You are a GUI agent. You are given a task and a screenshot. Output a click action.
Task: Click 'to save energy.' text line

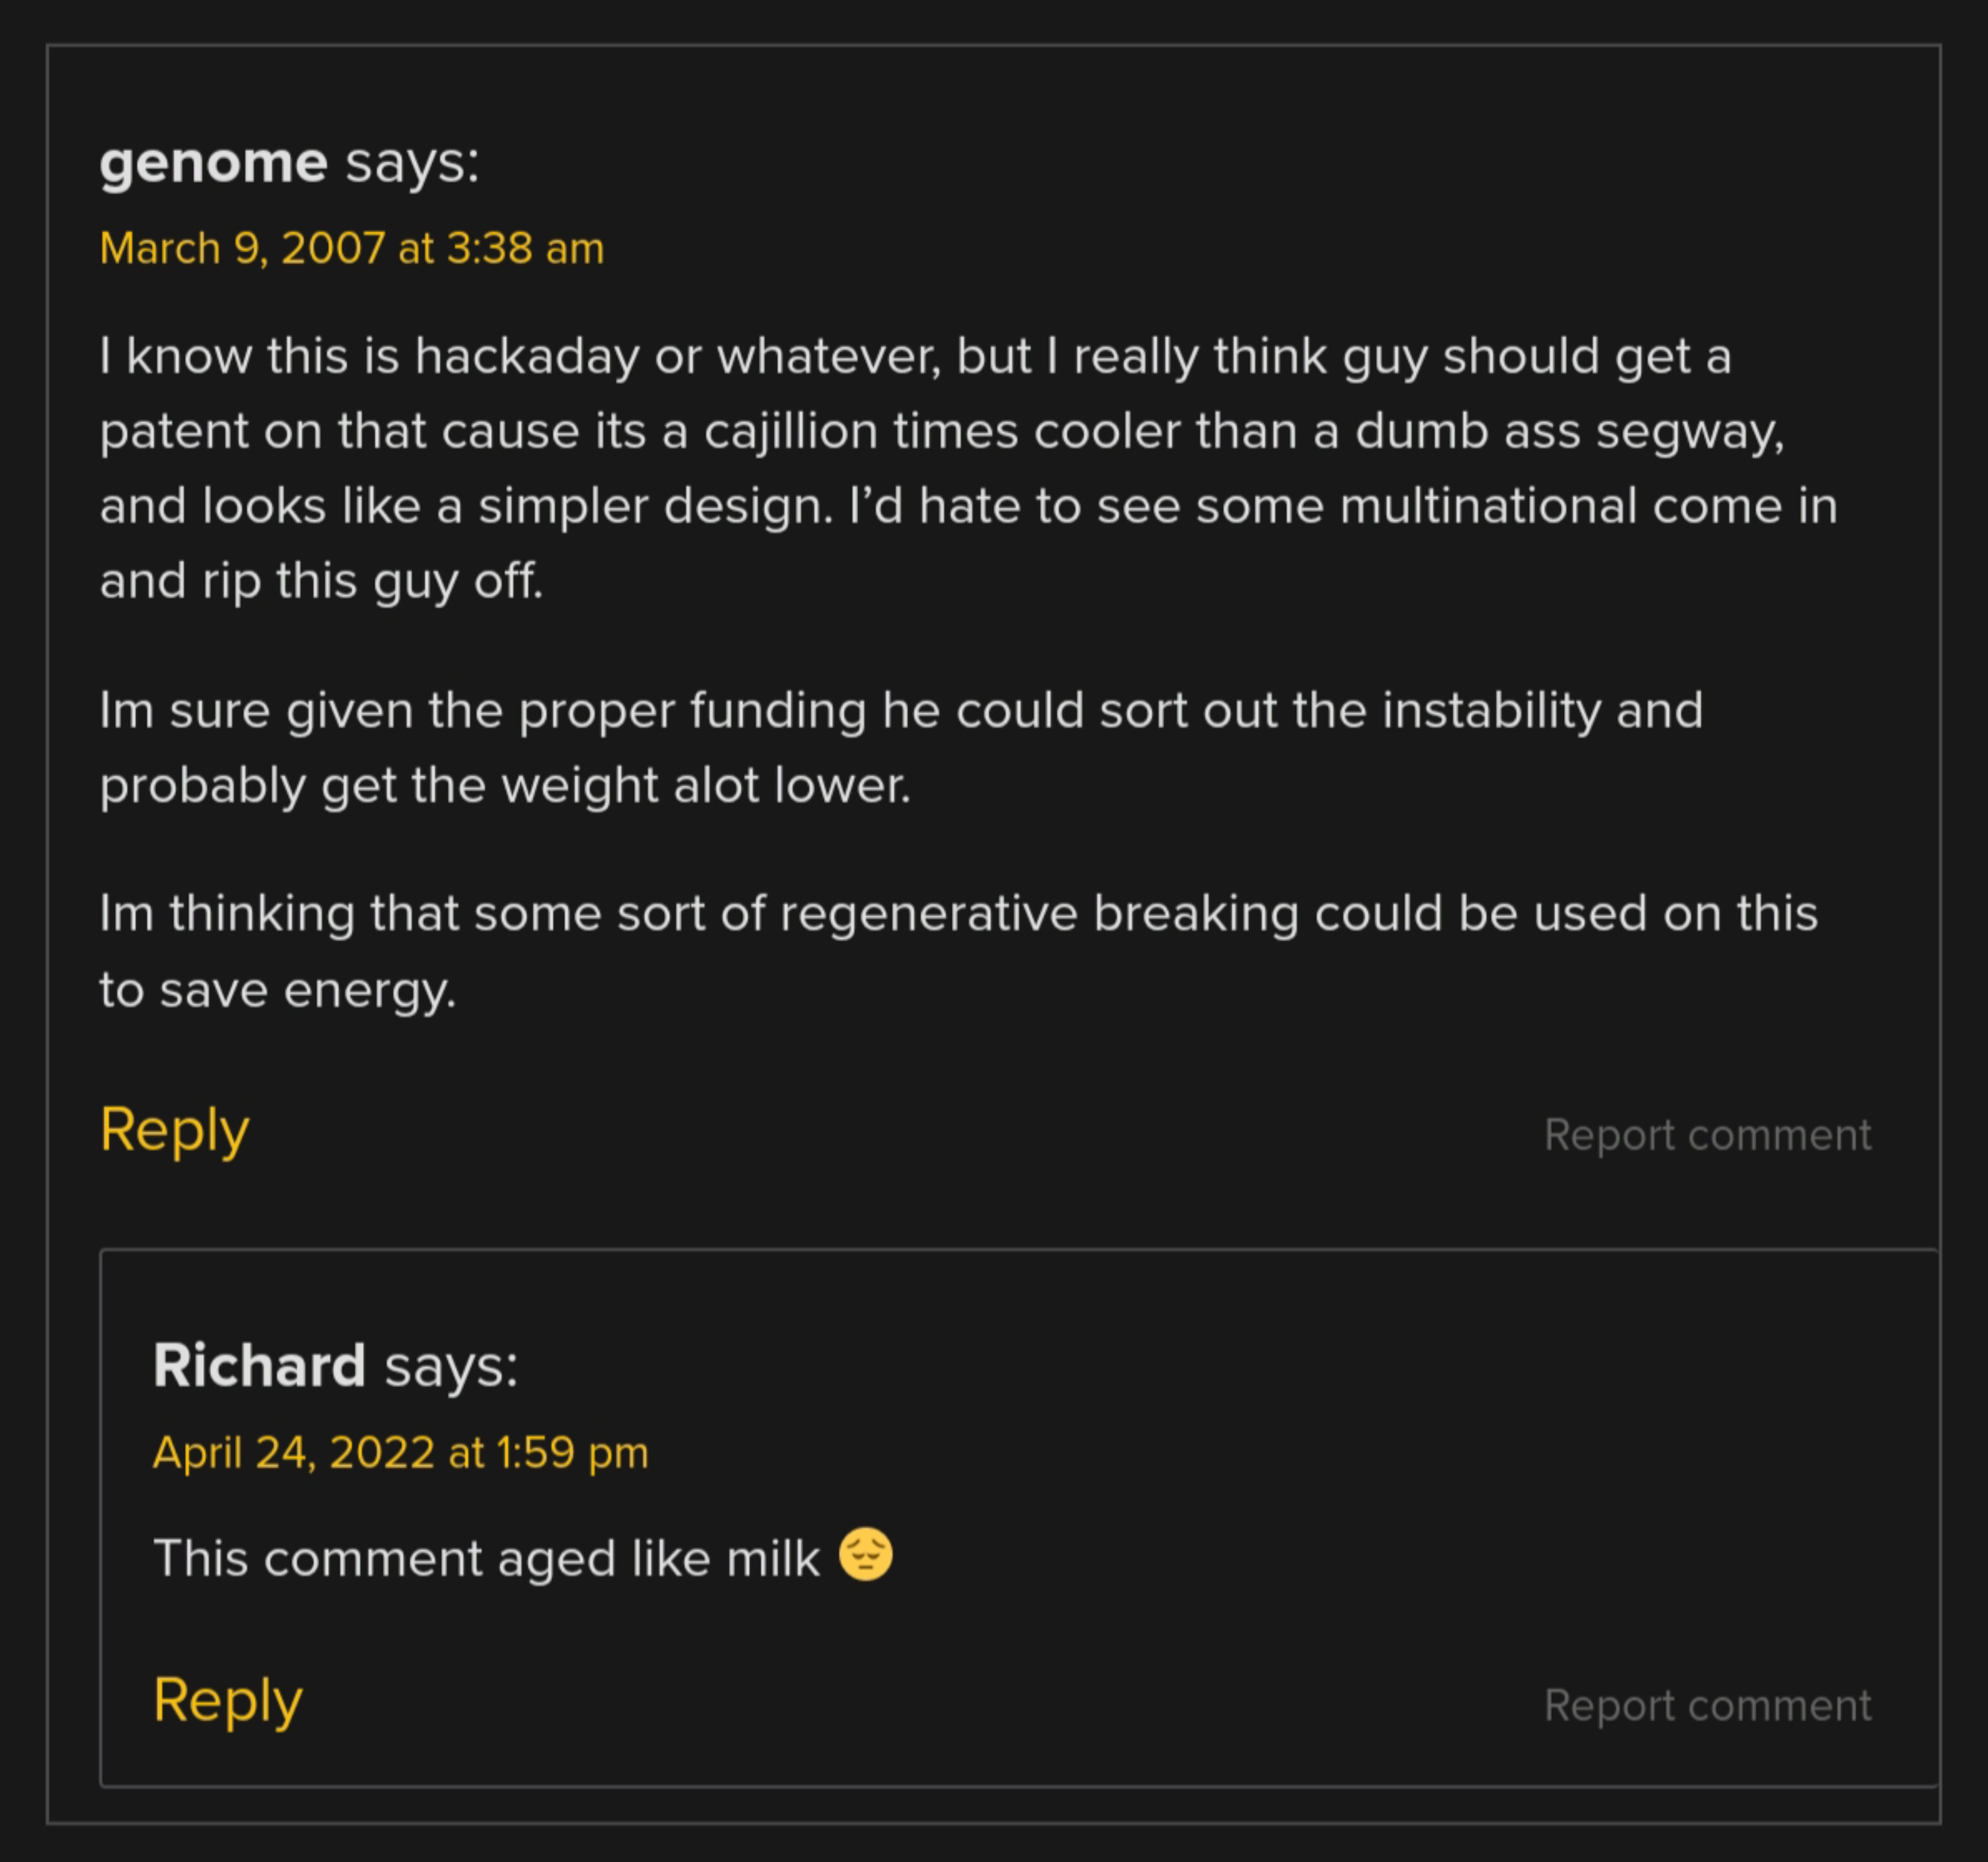point(278,991)
